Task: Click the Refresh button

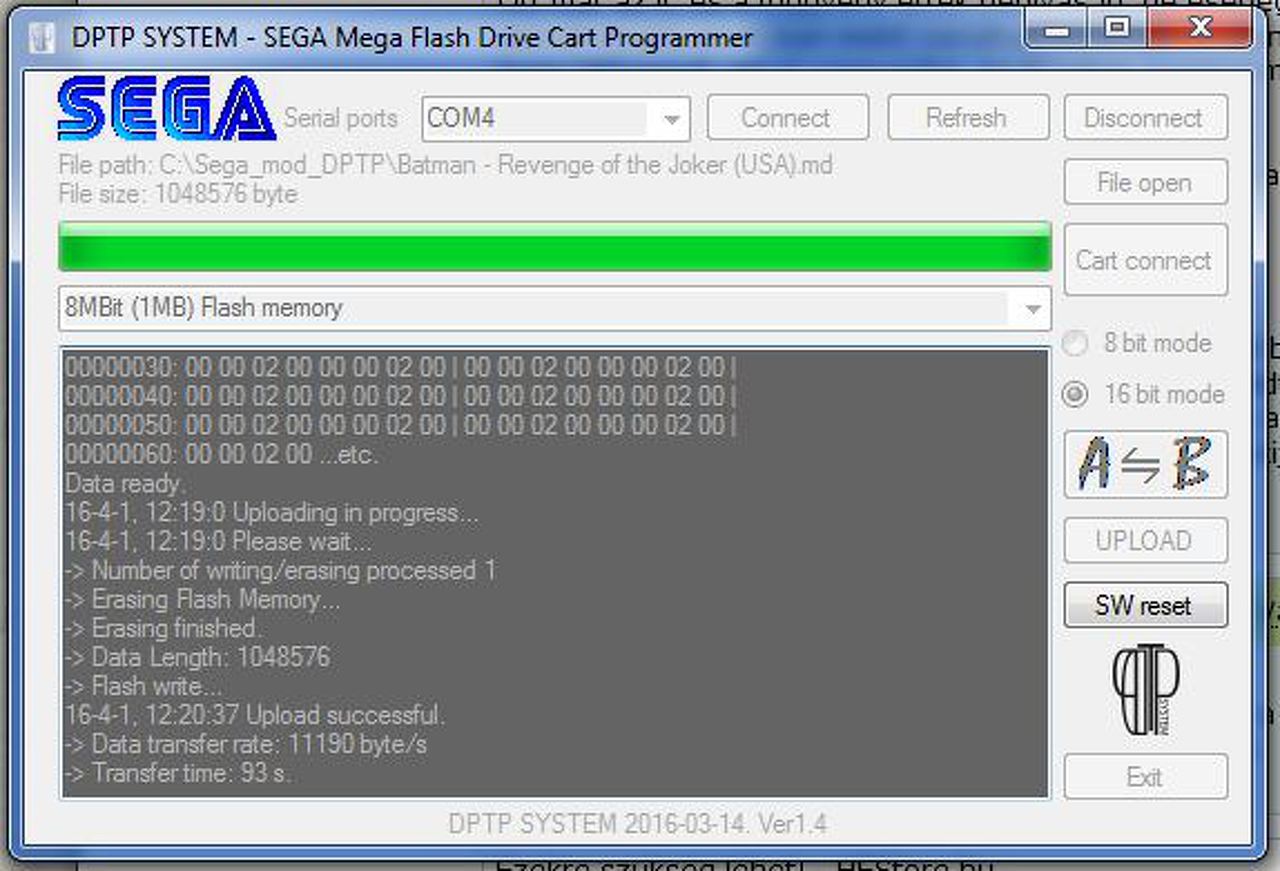Action: pyautogui.click(x=968, y=118)
